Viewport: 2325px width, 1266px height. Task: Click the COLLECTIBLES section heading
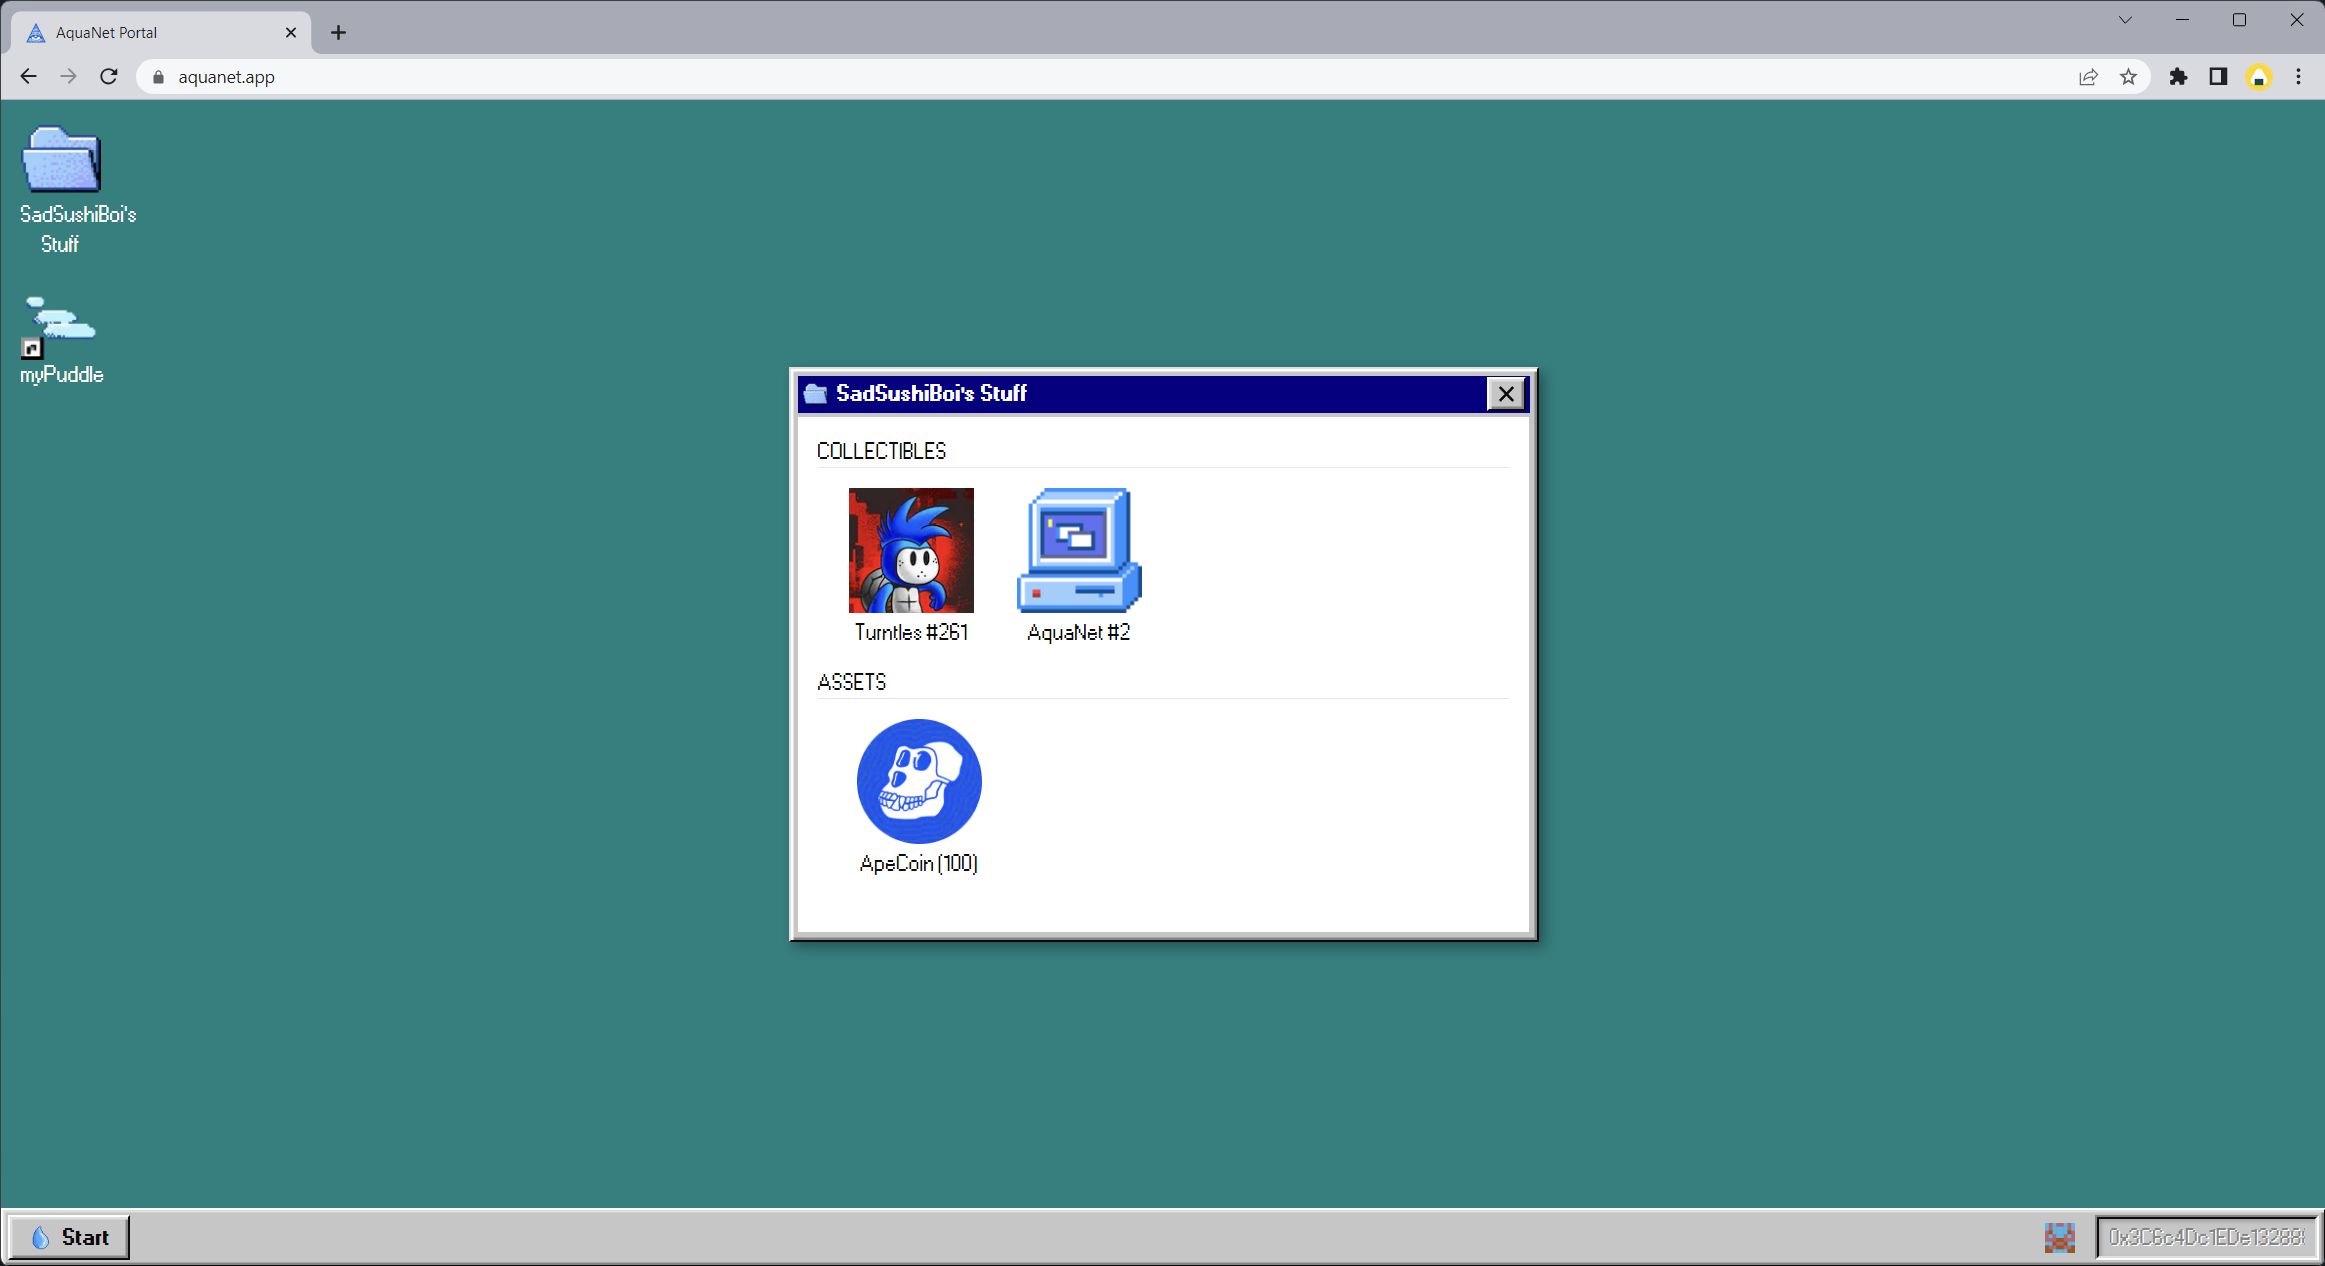pyautogui.click(x=881, y=451)
